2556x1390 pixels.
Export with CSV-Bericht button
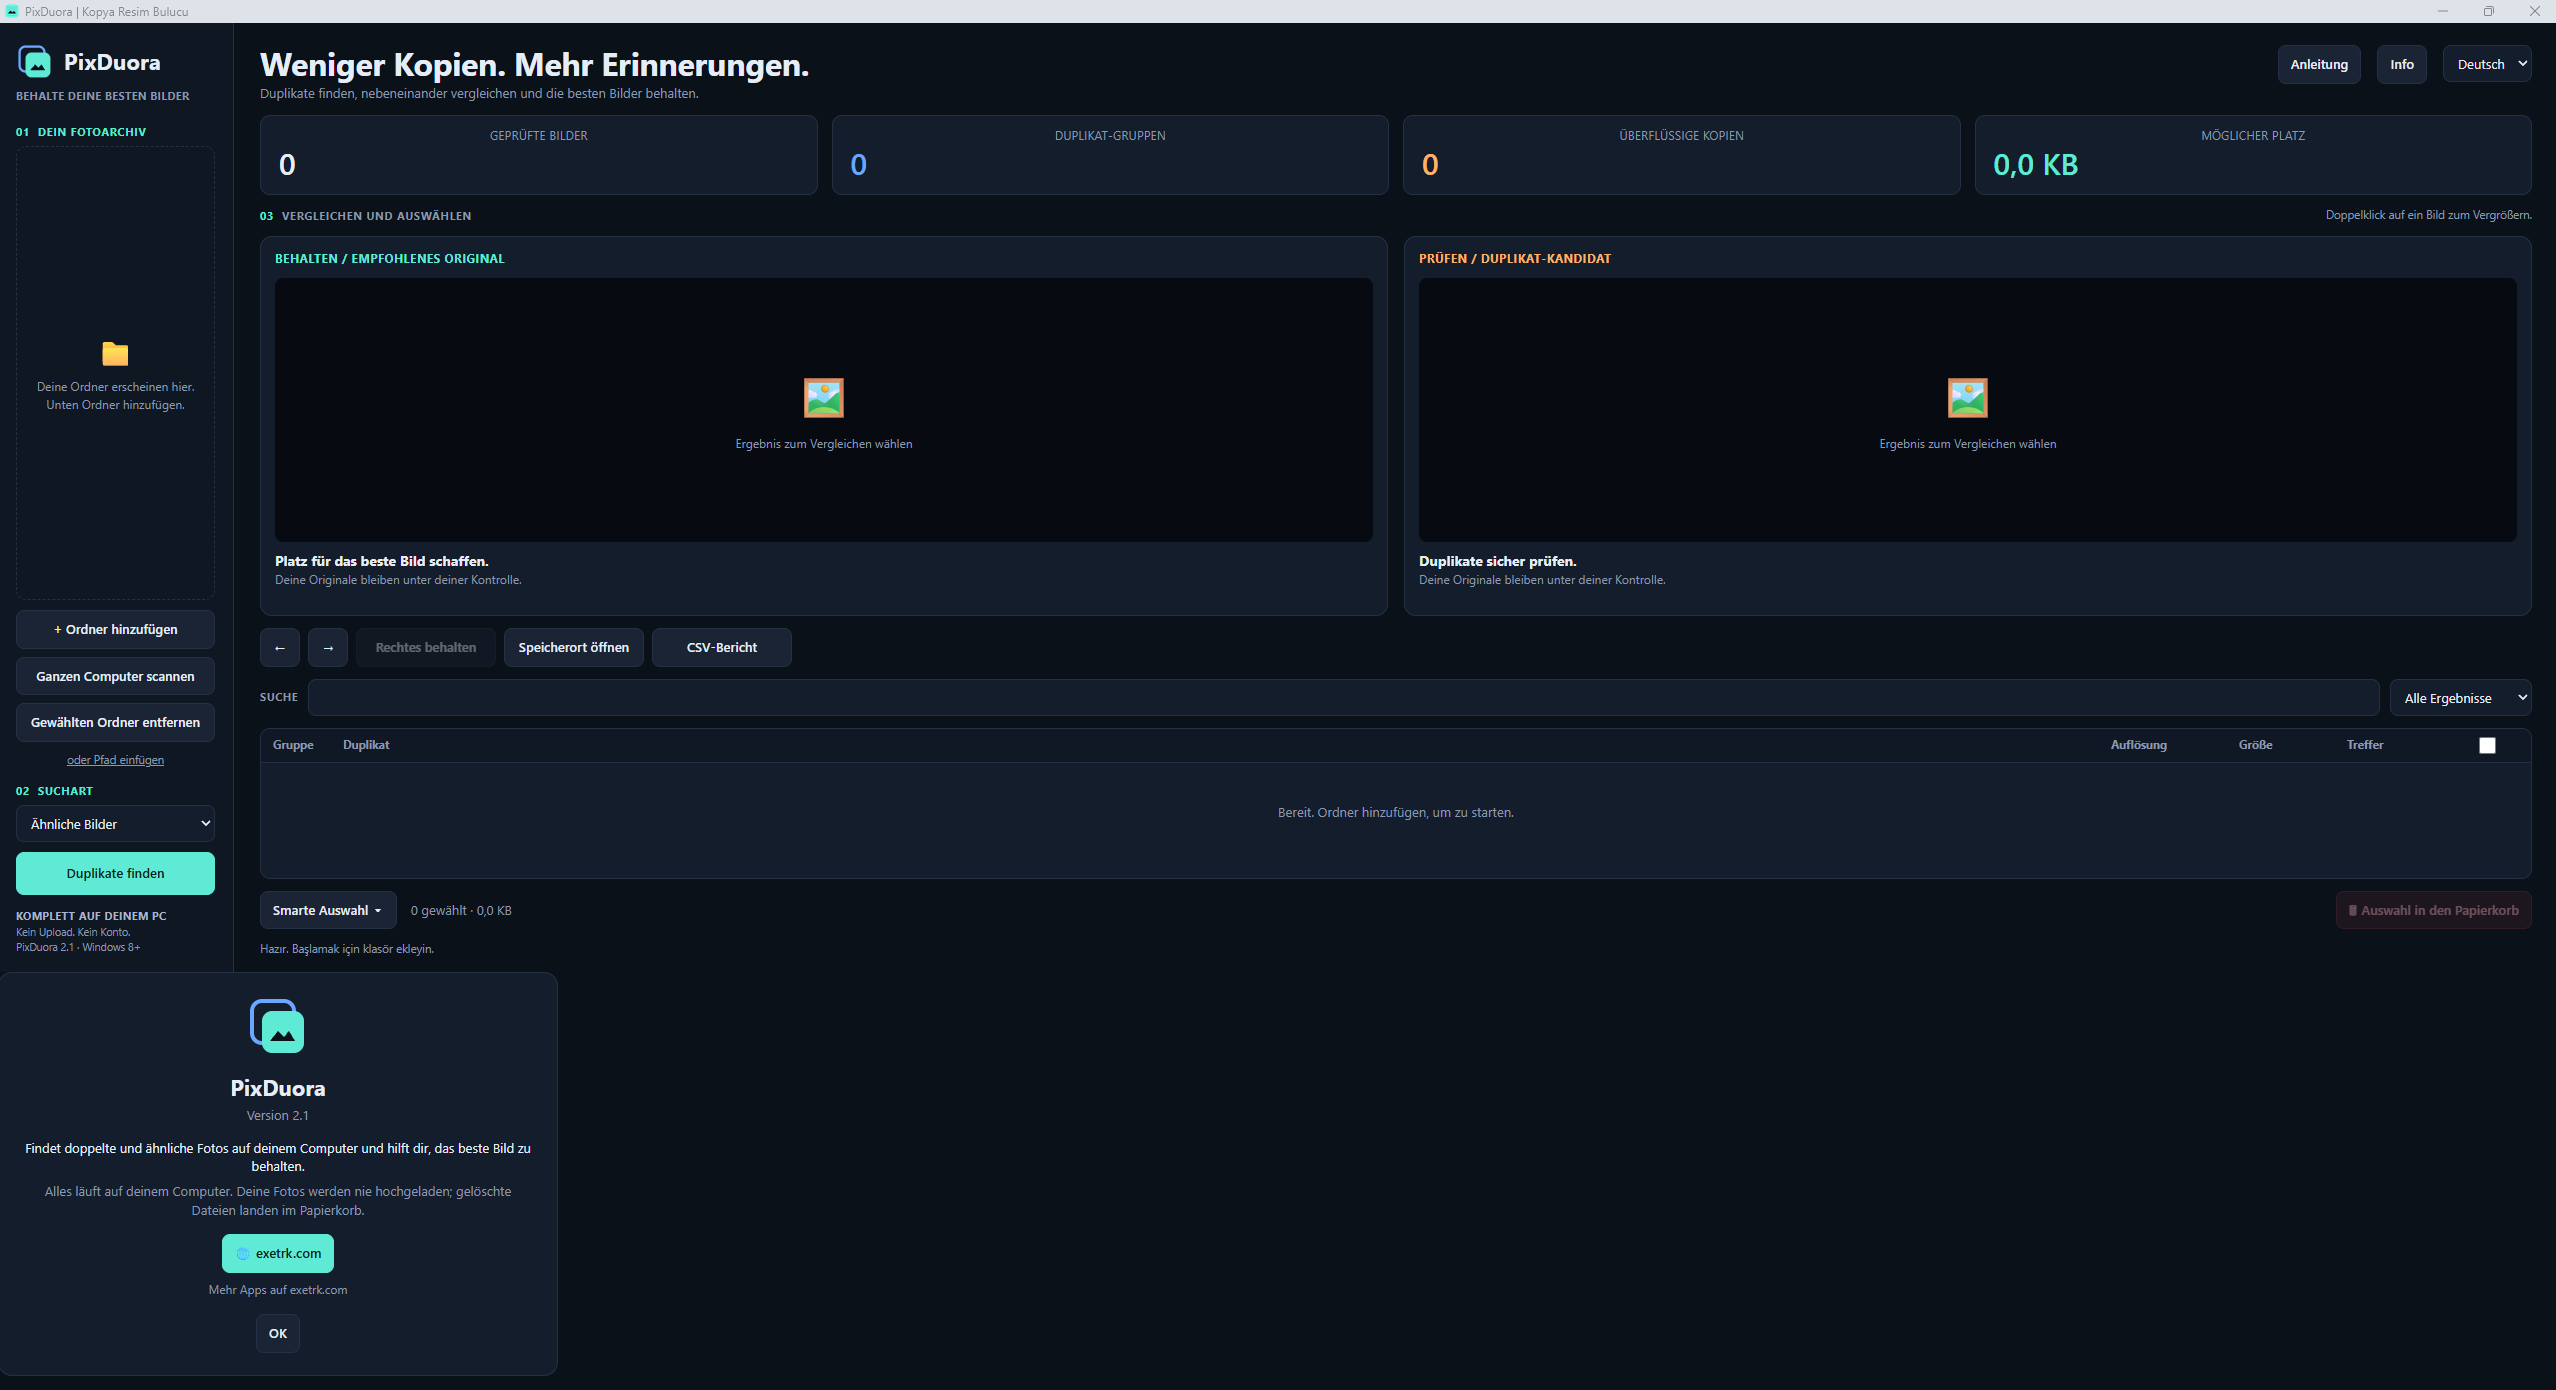tap(722, 648)
